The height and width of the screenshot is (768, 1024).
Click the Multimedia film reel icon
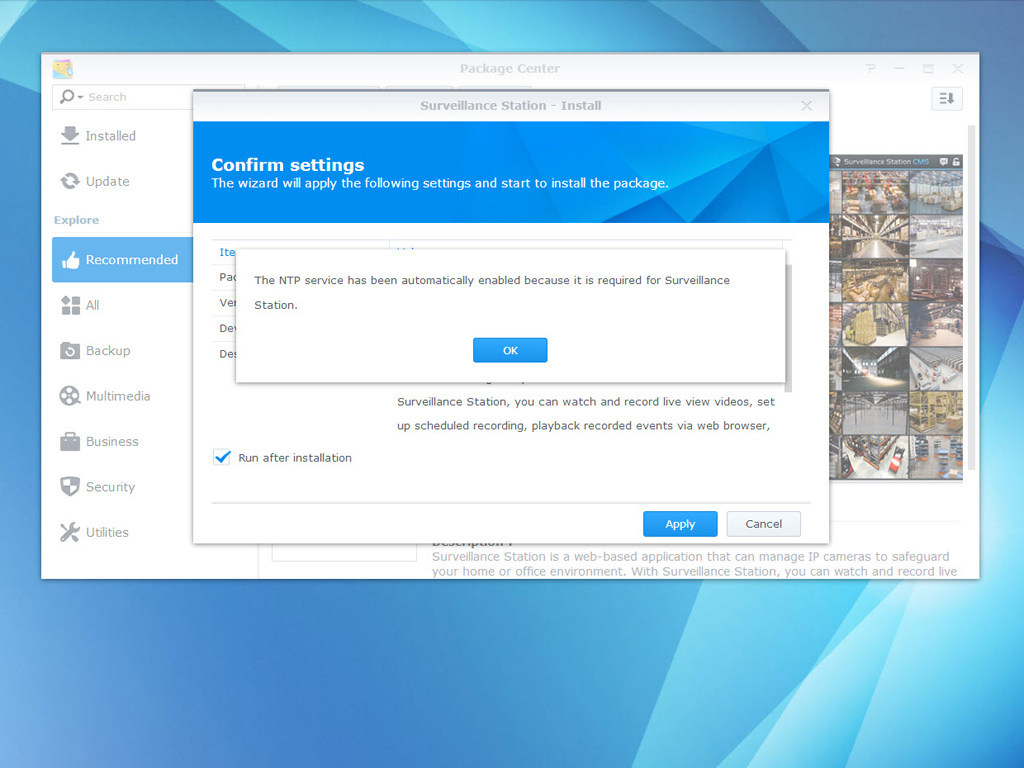(70, 396)
